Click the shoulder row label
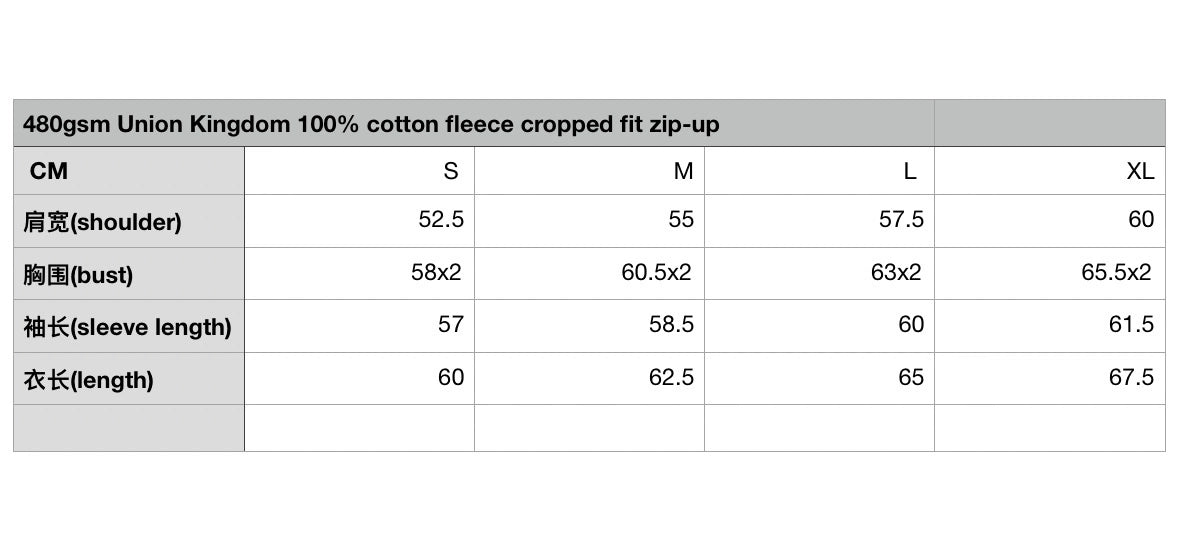The image size is (1179, 556). 103,222
